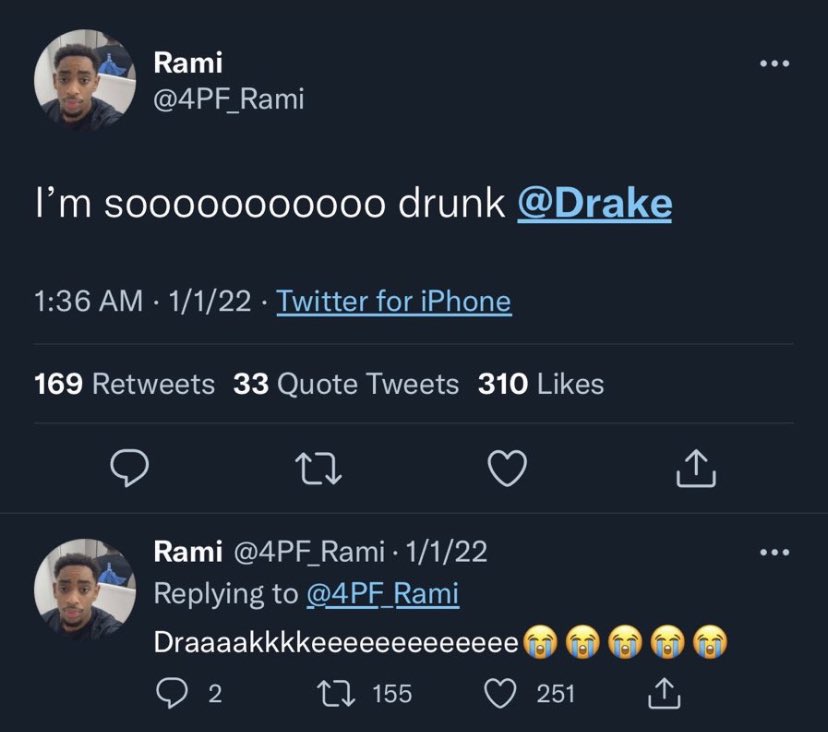Open the Twitter for iPhone link
Image resolution: width=828 pixels, height=732 pixels.
pos(394,302)
